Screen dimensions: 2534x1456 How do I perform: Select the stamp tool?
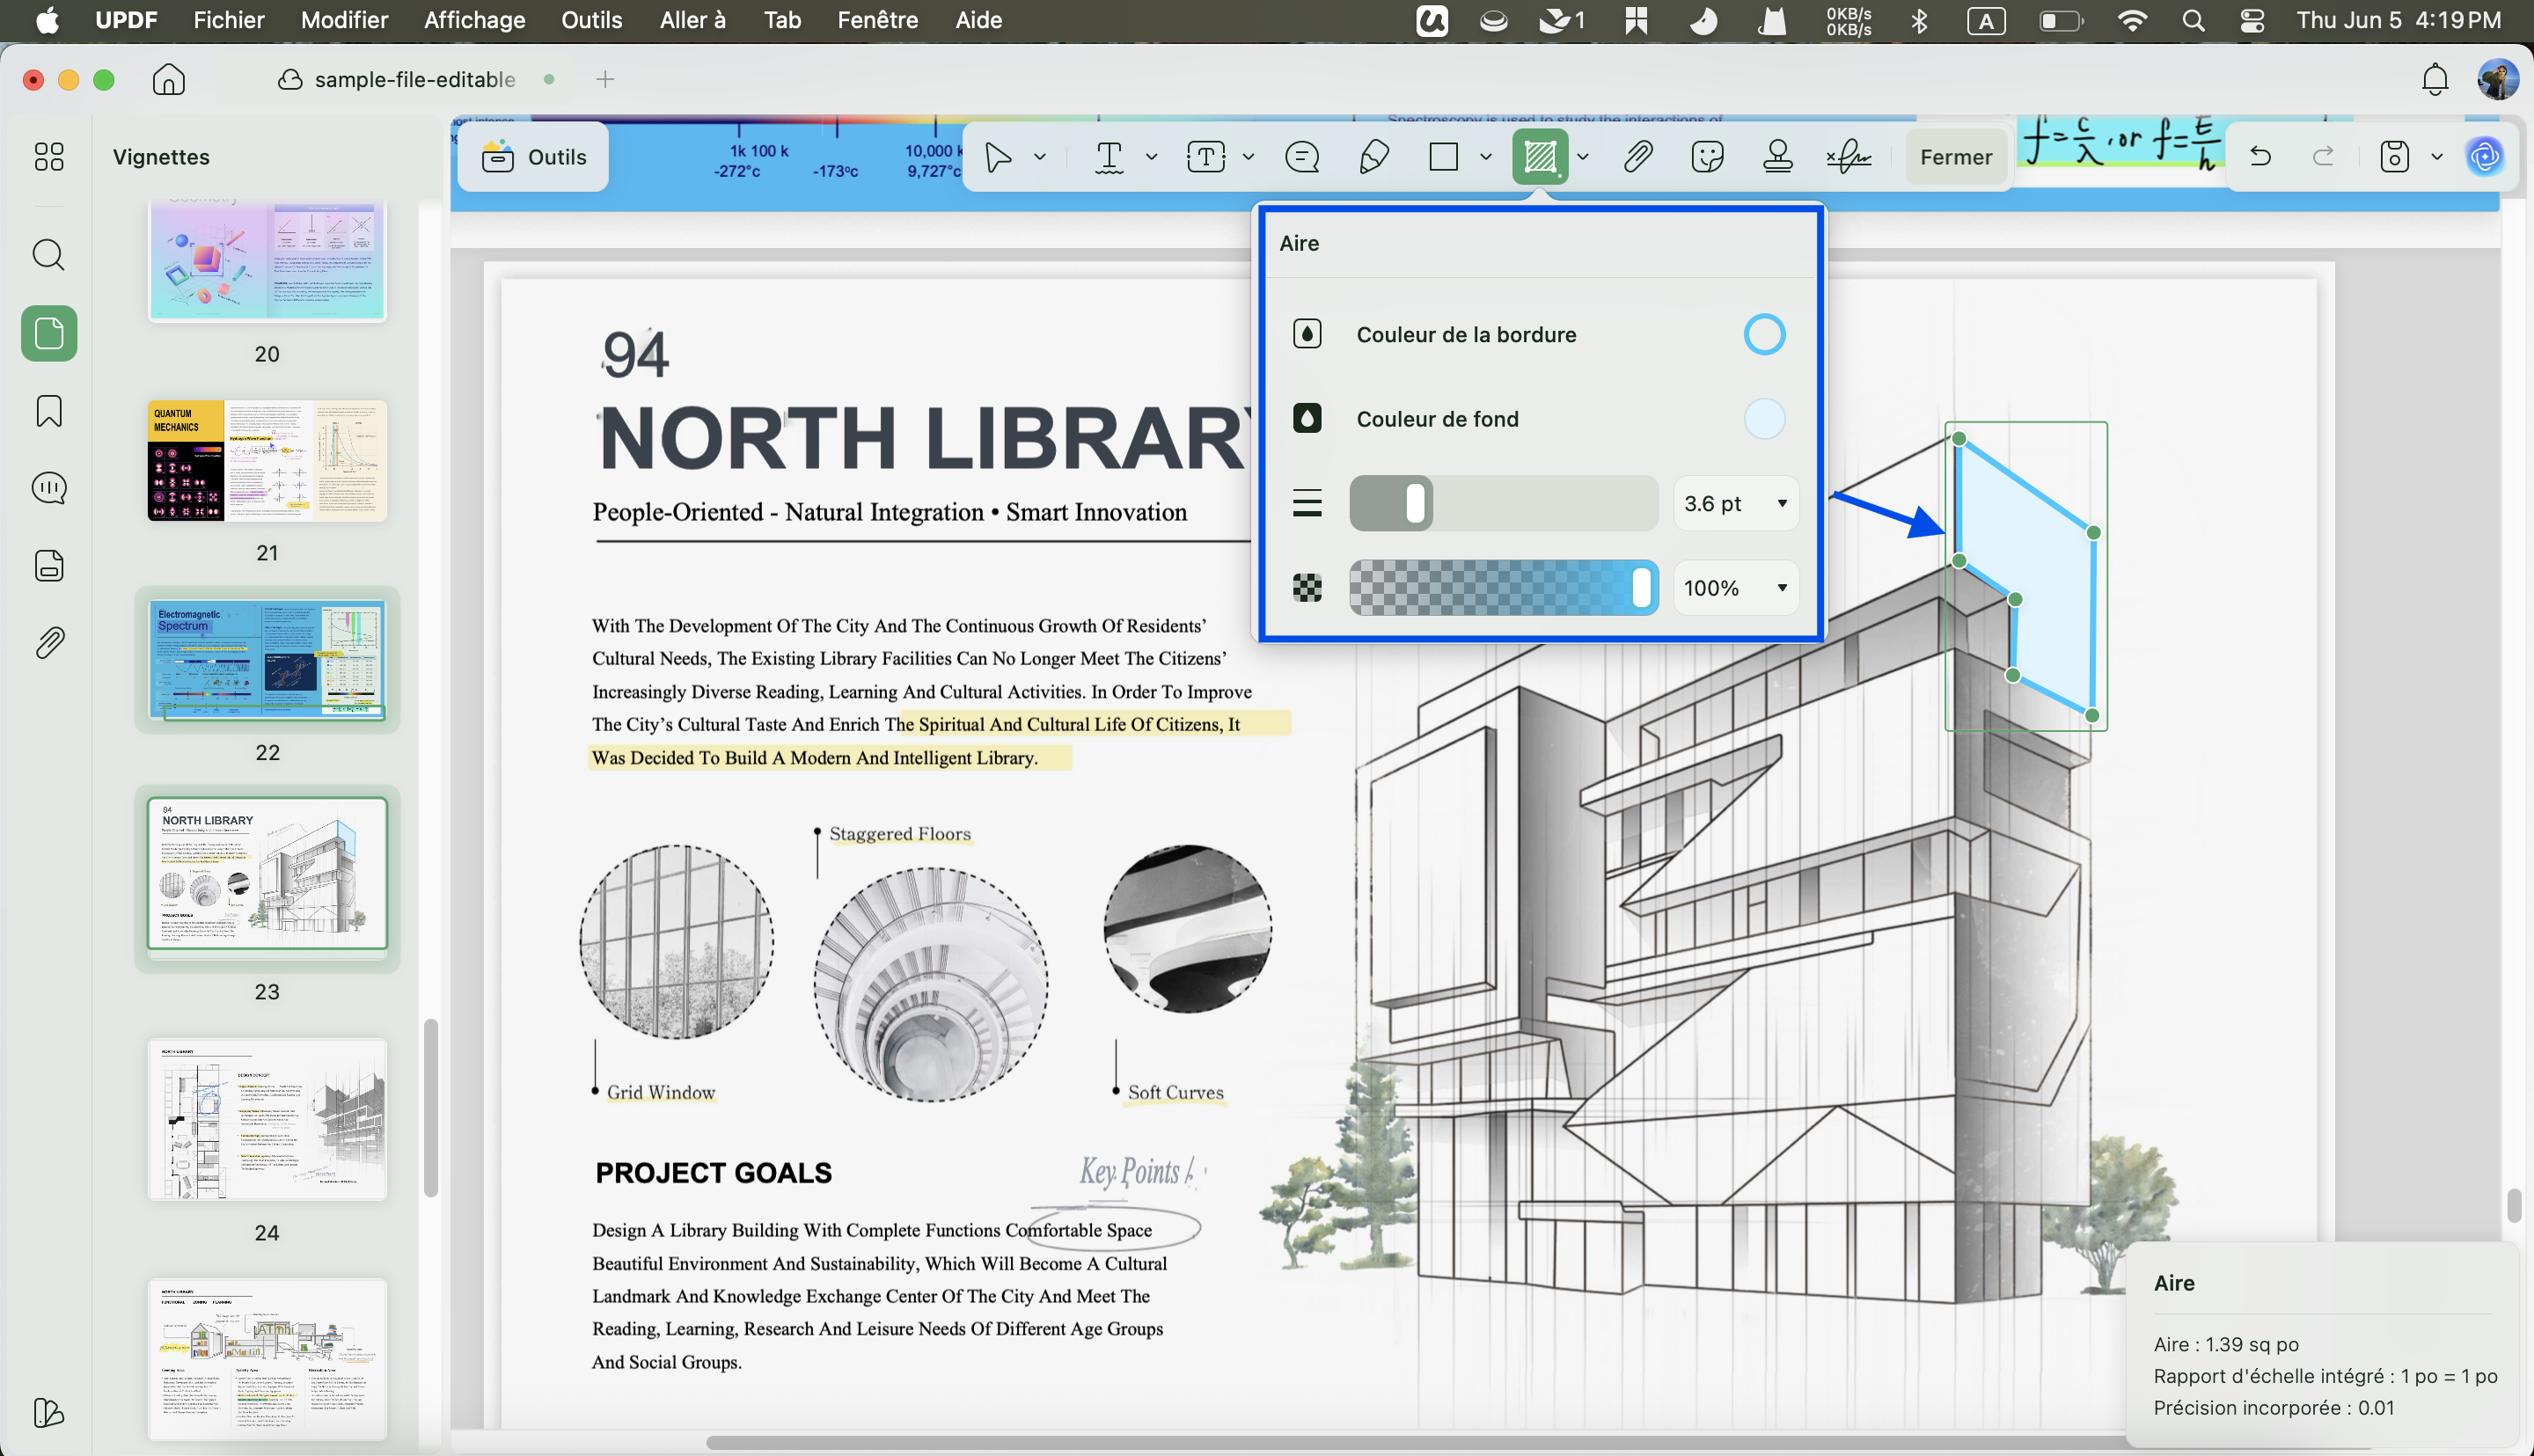1777,157
